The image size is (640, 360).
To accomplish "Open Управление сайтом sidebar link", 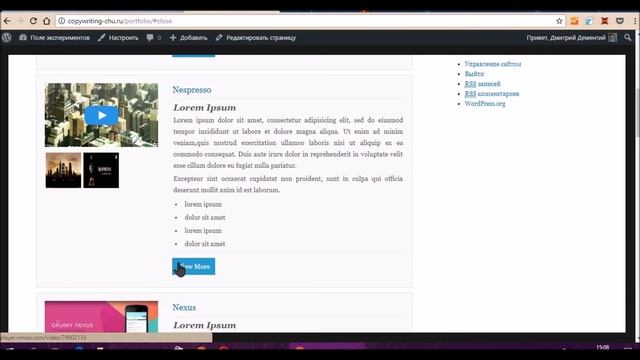I will [x=493, y=64].
